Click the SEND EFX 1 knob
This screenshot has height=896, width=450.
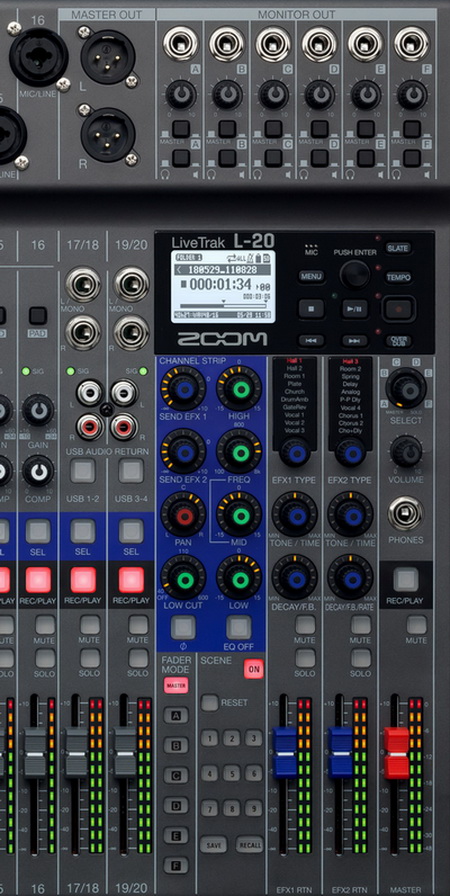click(184, 389)
